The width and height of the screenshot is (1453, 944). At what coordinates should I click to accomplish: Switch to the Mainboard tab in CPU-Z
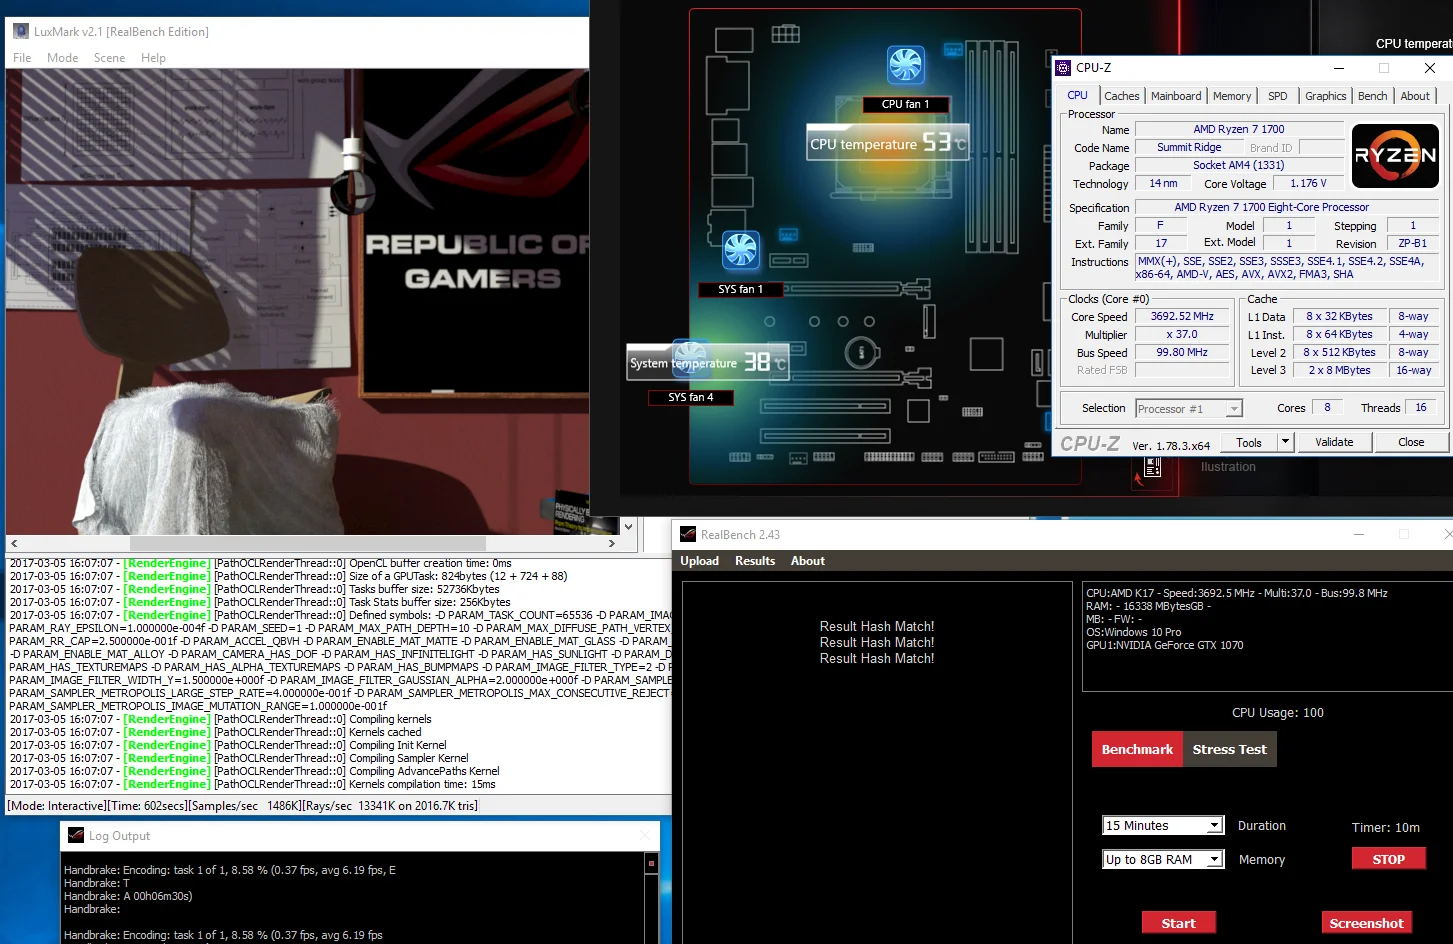1176,96
